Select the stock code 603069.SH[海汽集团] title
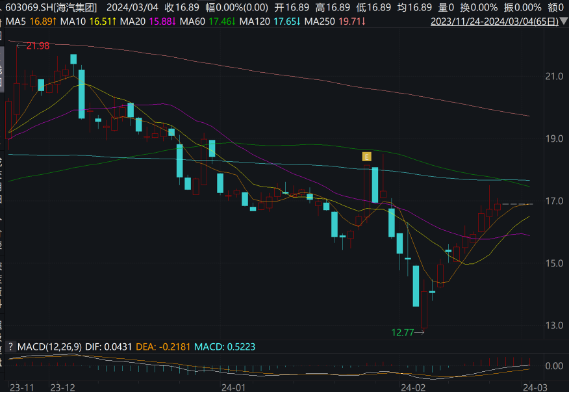 [51, 7]
